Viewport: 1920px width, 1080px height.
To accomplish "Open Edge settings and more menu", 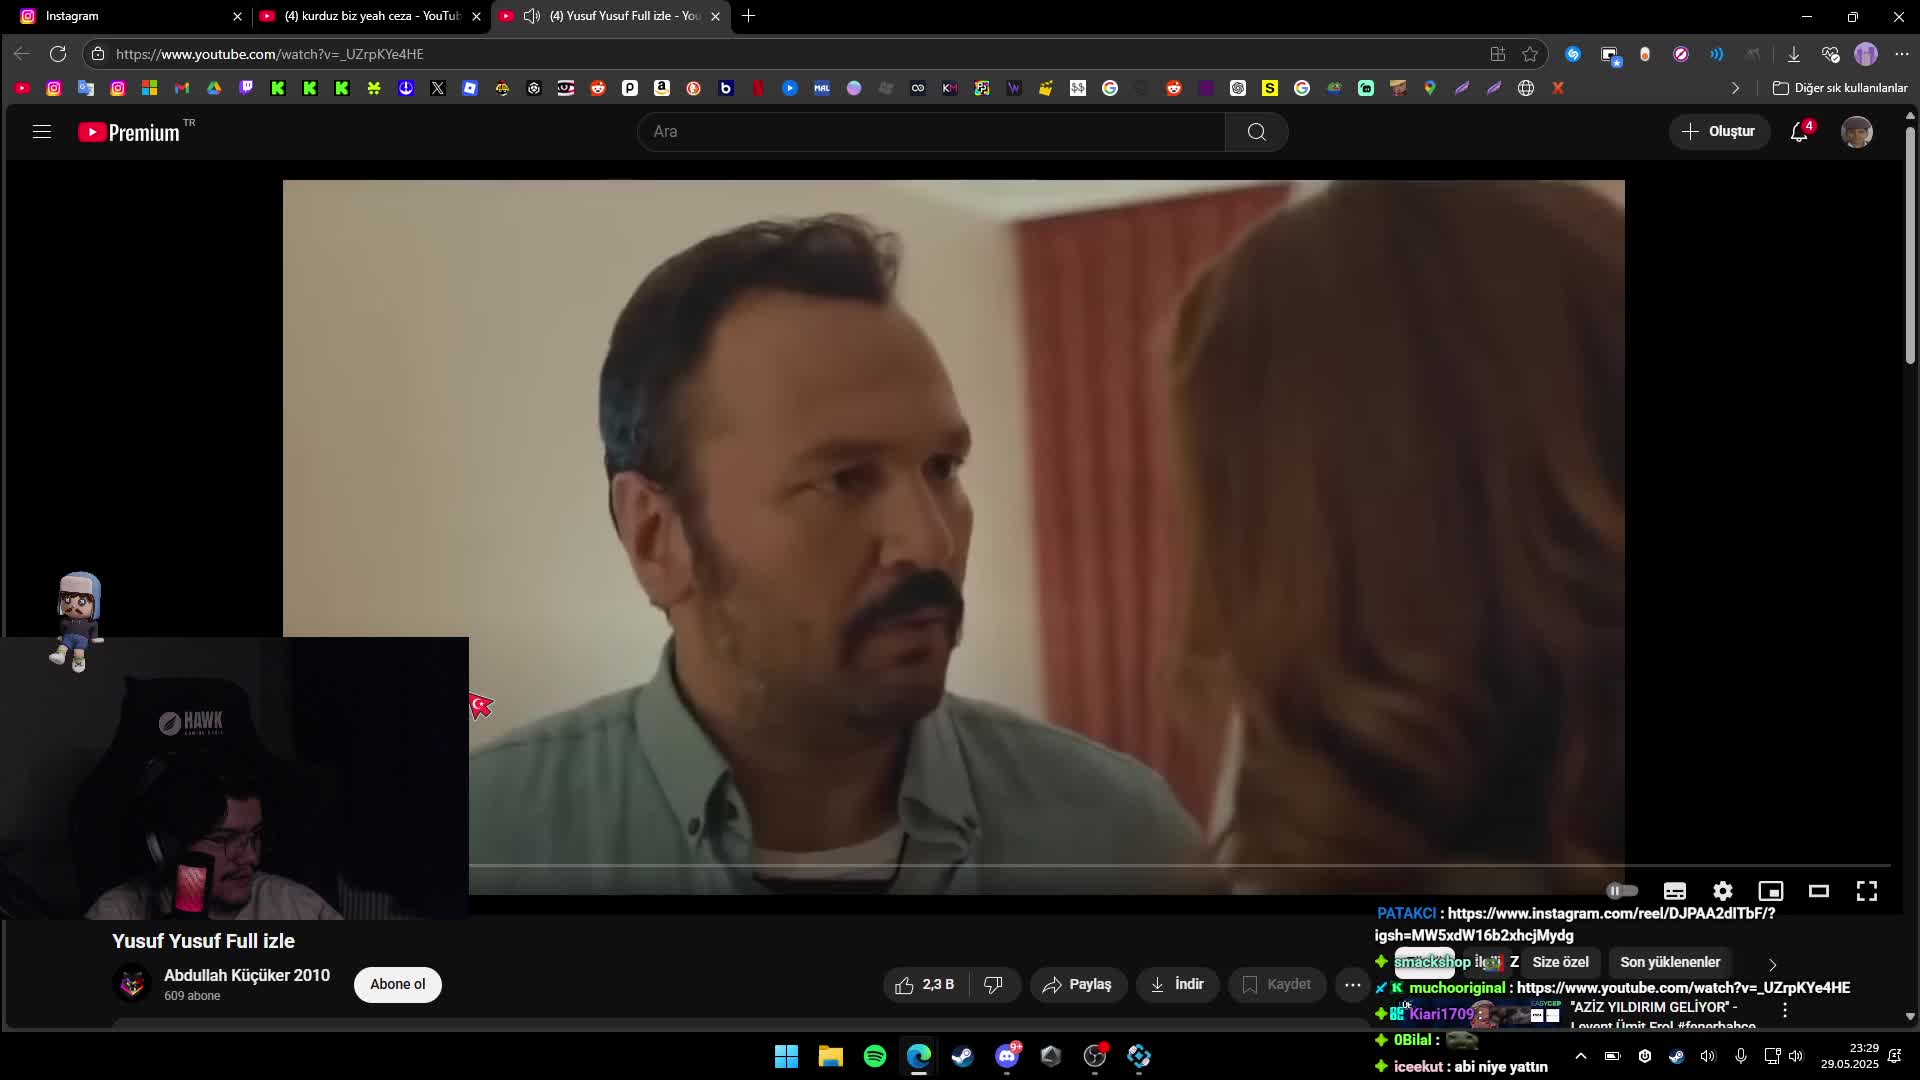I will [1902, 54].
